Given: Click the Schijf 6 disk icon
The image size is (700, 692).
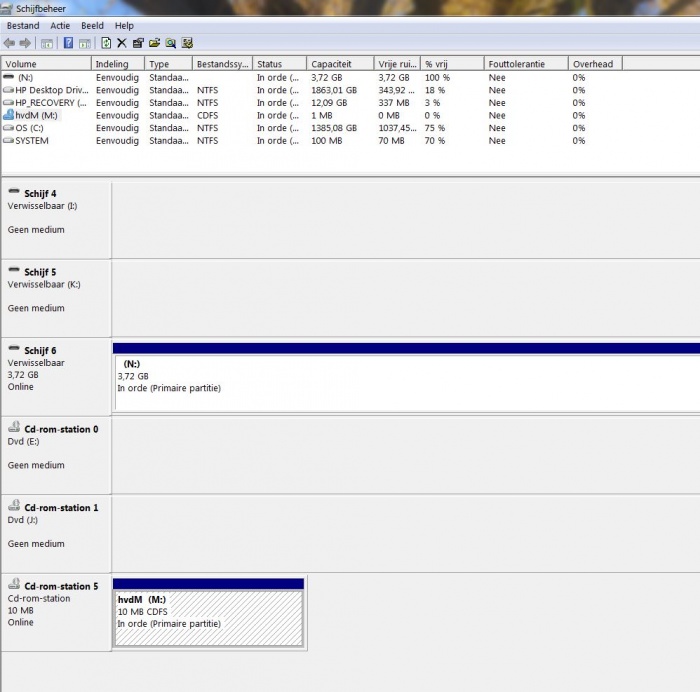Looking at the screenshot, I should (x=14, y=348).
